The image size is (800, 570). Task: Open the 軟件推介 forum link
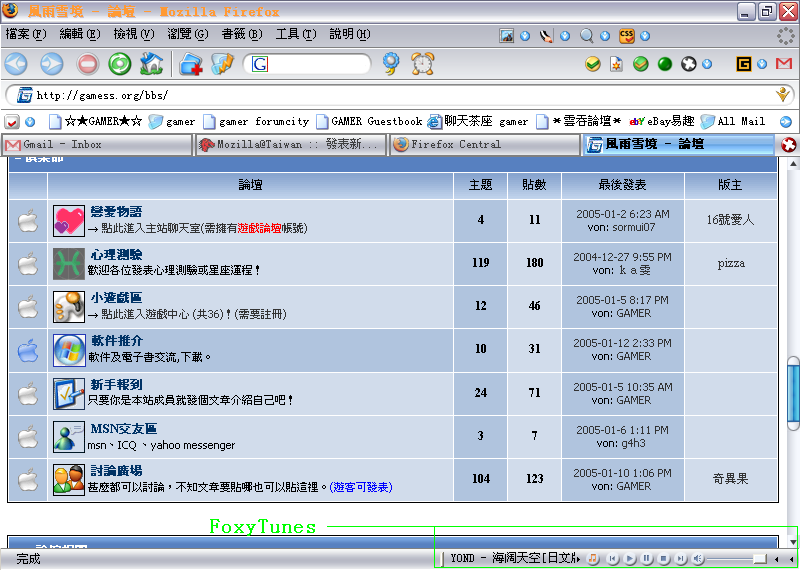pos(117,341)
